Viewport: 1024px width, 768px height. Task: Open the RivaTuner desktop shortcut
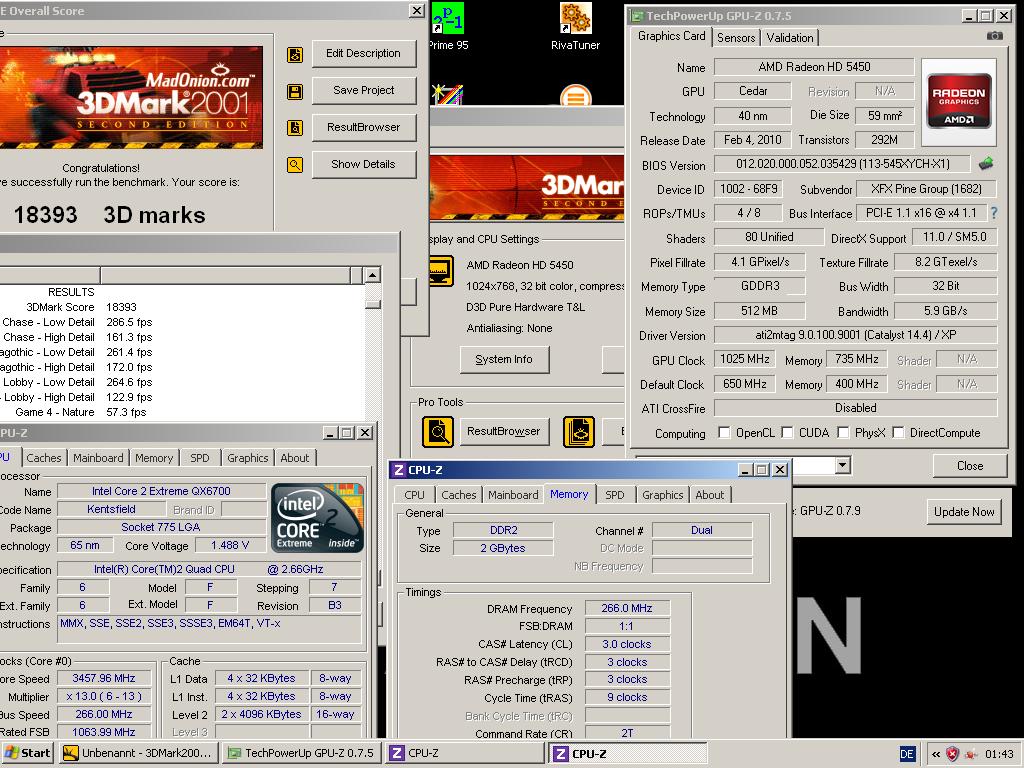[x=575, y=26]
